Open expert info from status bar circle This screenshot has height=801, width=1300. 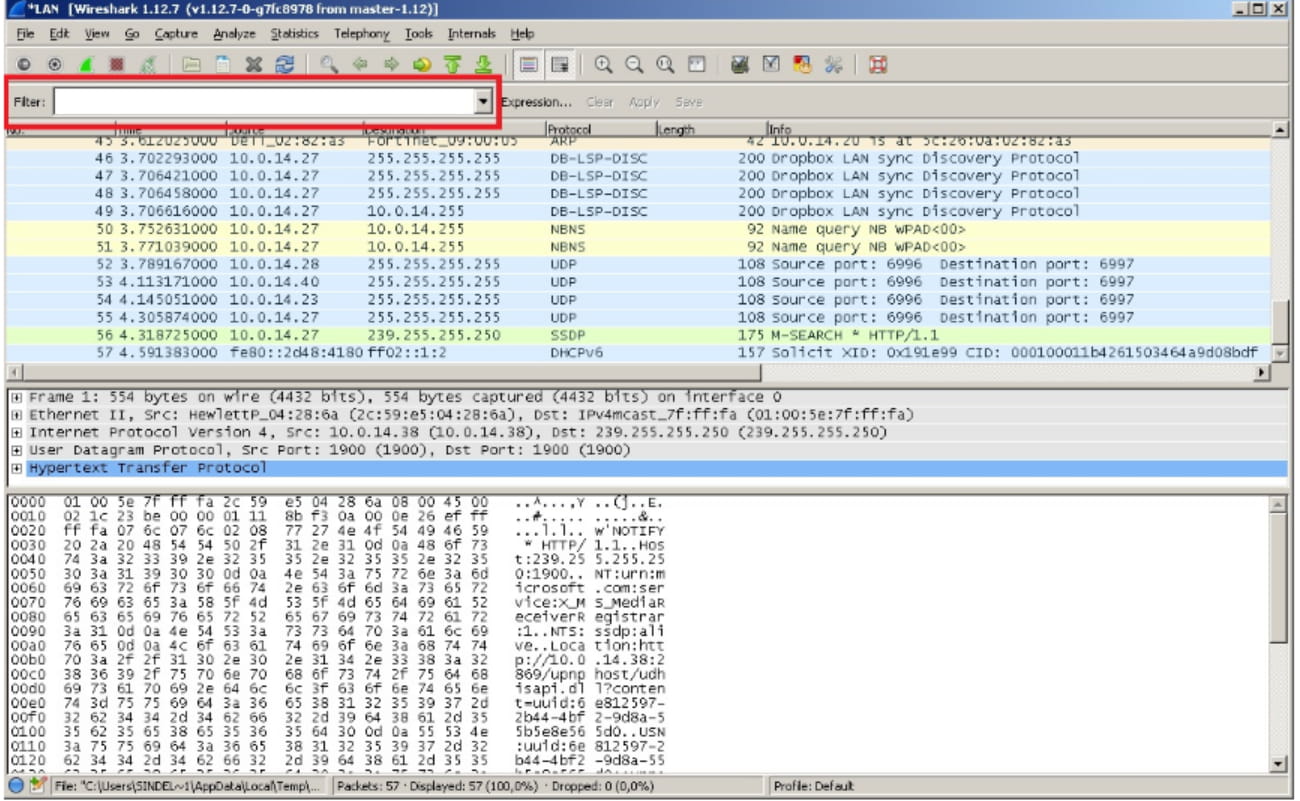[14, 786]
